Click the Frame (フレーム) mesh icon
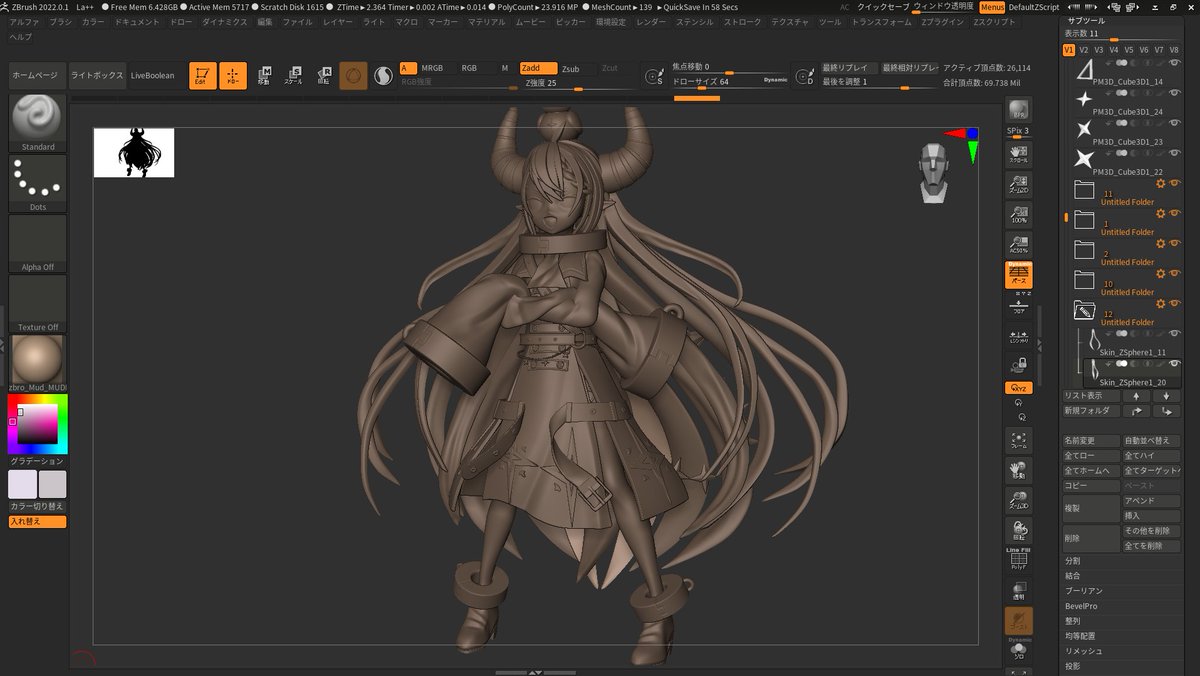This screenshot has height=676, width=1200. (x=1019, y=441)
